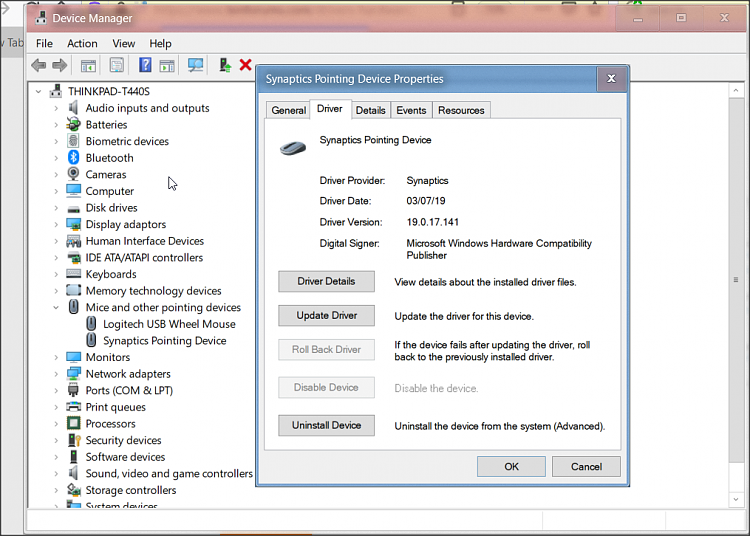Click the Processors chip icon

[x=73, y=423]
